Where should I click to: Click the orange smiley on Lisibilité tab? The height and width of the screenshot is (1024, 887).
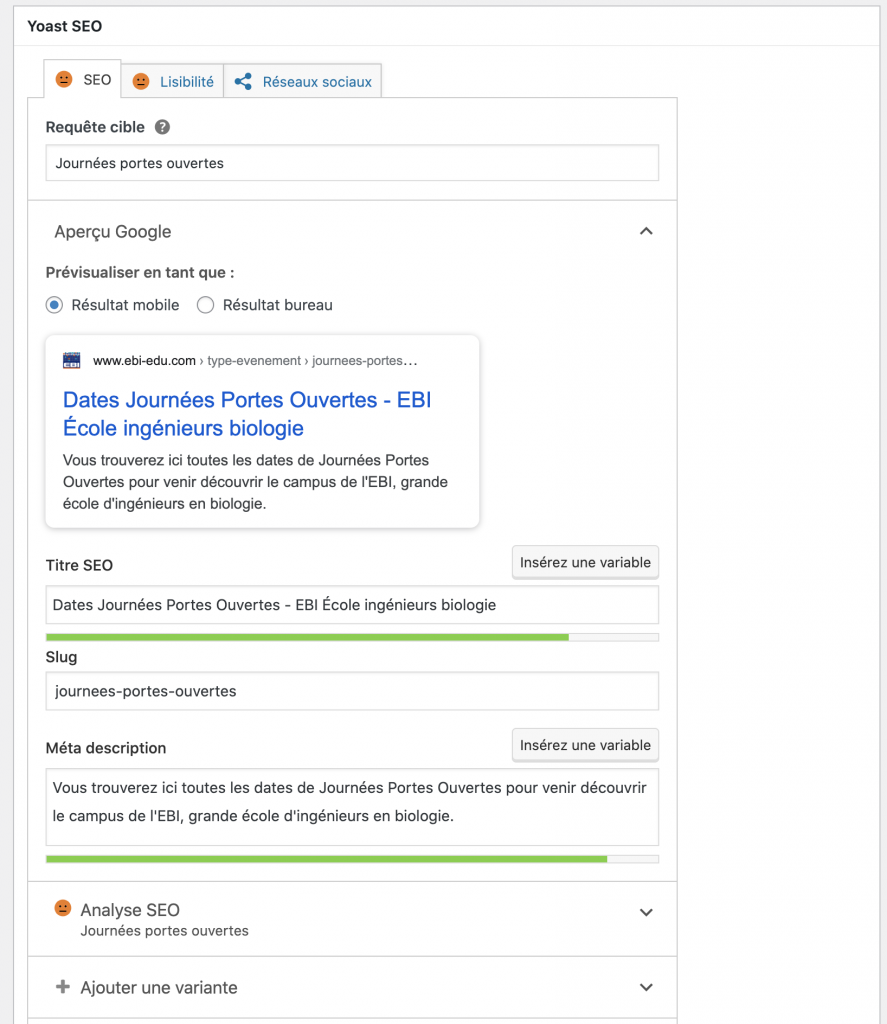click(x=141, y=82)
